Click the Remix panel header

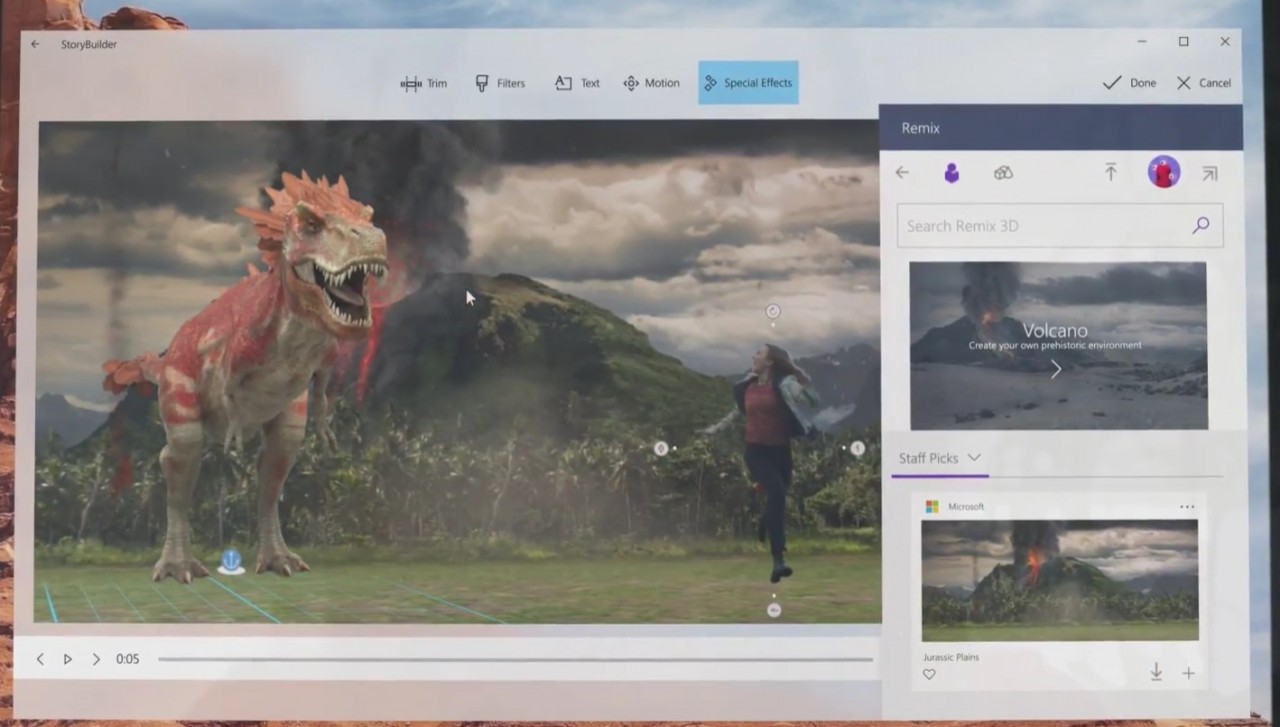click(1061, 128)
